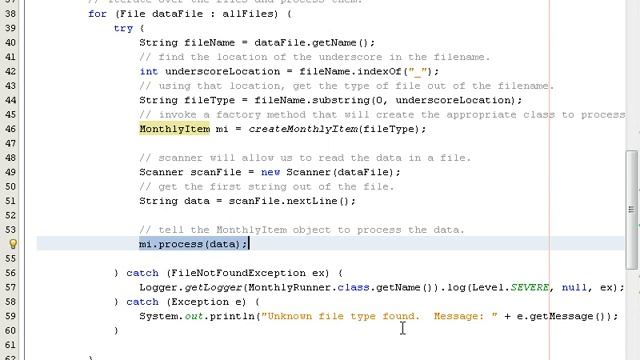Click line number 57 in the gutter
Viewport: 640px width, 360px height.
11,287
